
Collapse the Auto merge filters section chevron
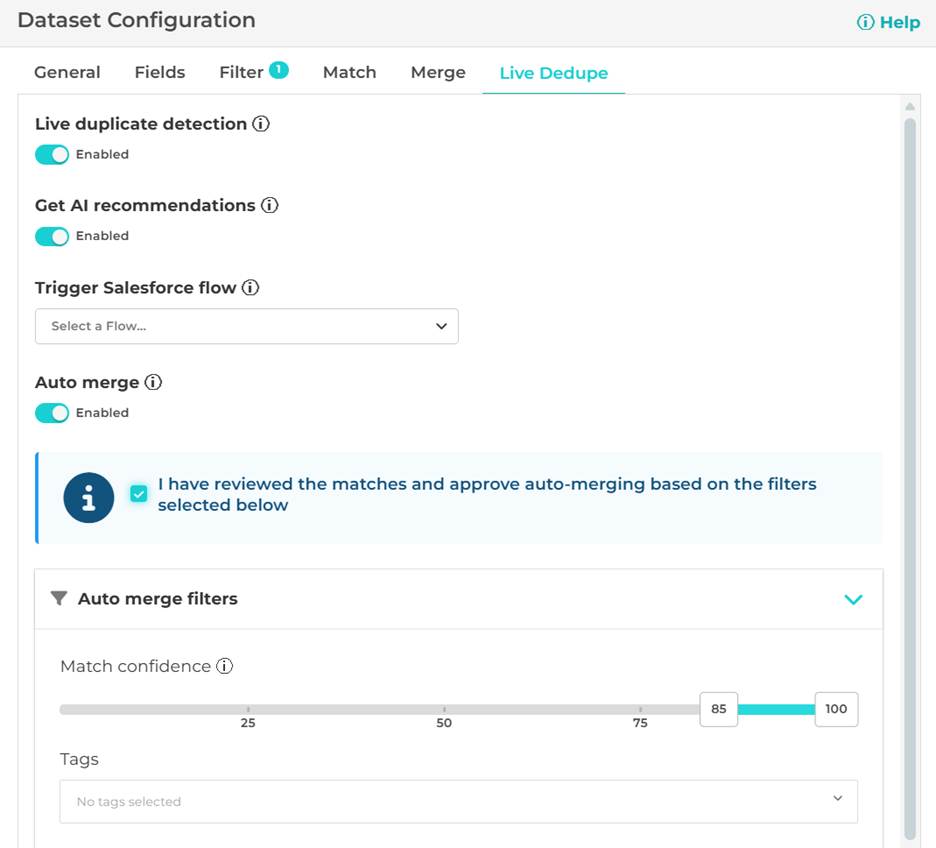coord(853,599)
